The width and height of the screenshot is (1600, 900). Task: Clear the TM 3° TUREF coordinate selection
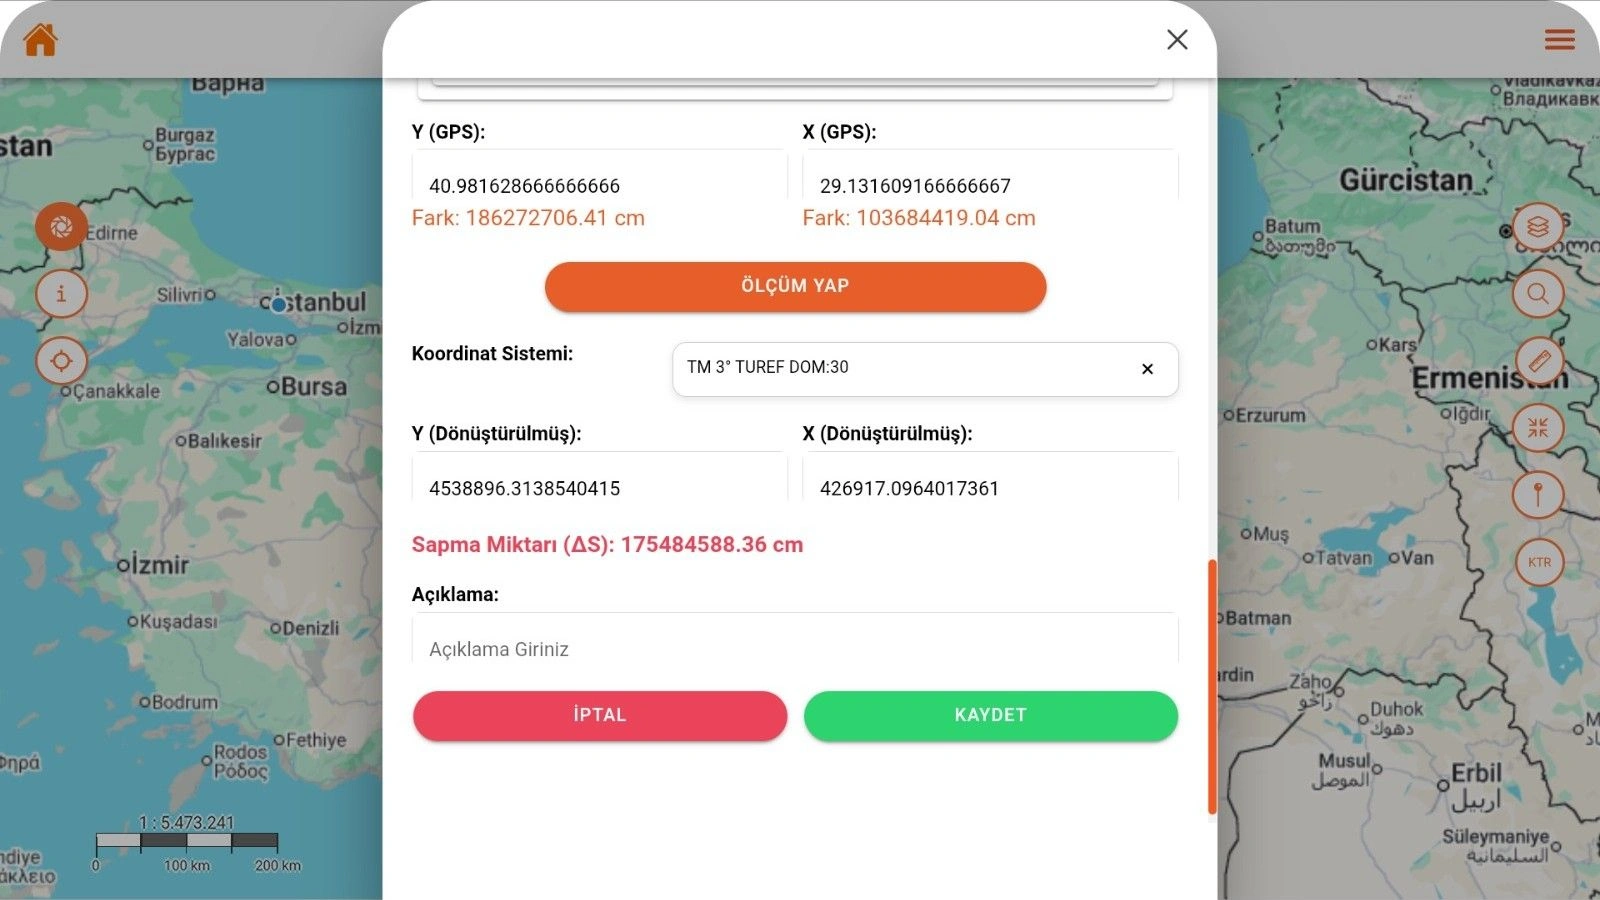pos(1147,369)
